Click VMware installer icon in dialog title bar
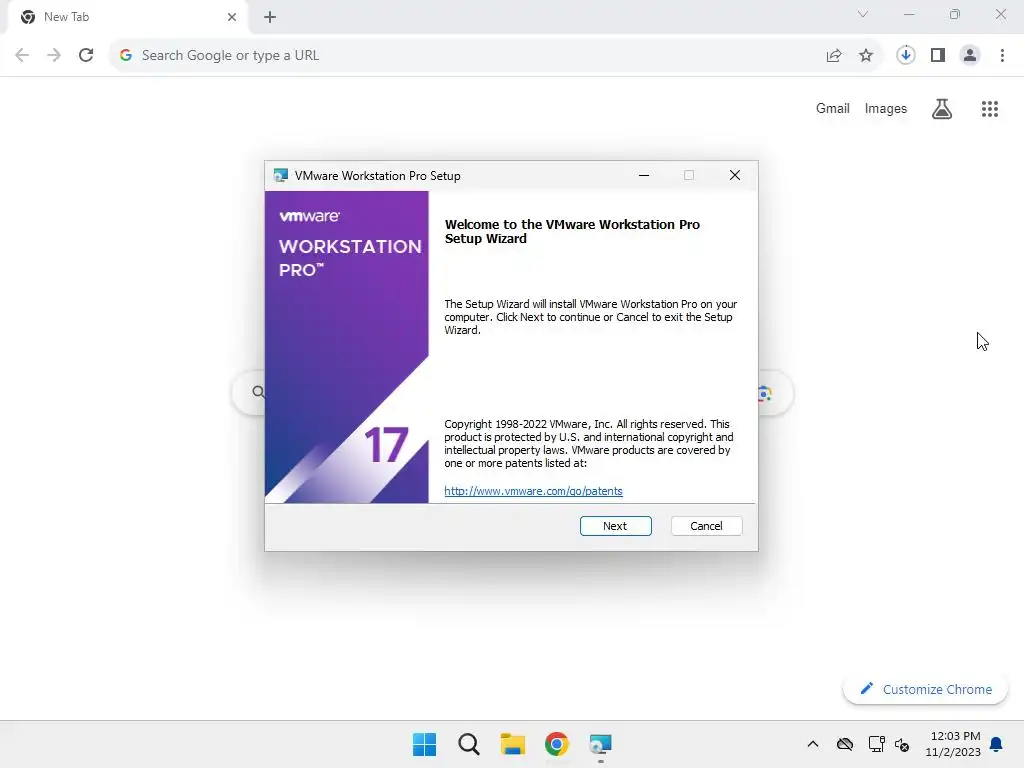Image resolution: width=1024 pixels, height=768 pixels. pyautogui.click(x=281, y=175)
